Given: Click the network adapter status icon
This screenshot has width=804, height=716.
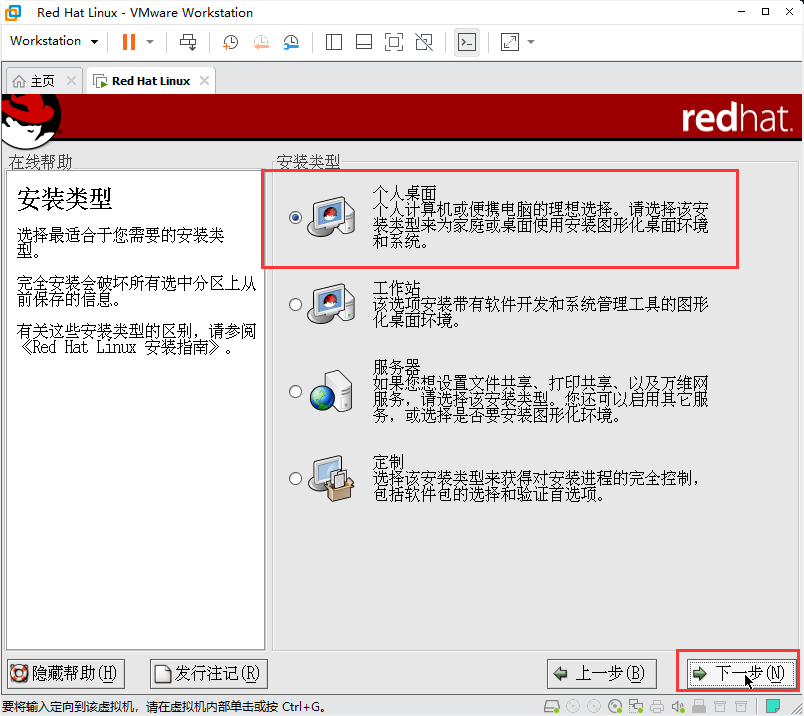Looking at the screenshot, I should click(x=636, y=707).
